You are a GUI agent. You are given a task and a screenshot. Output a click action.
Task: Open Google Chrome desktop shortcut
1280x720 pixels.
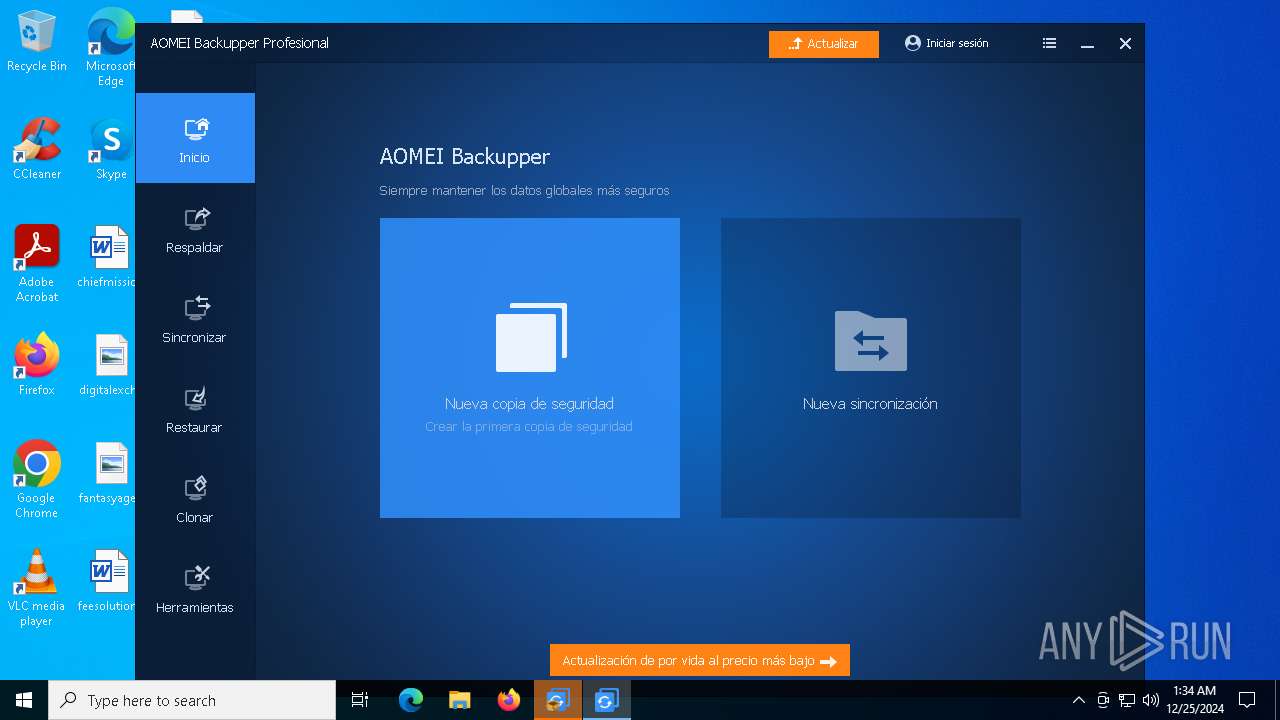click(x=37, y=479)
